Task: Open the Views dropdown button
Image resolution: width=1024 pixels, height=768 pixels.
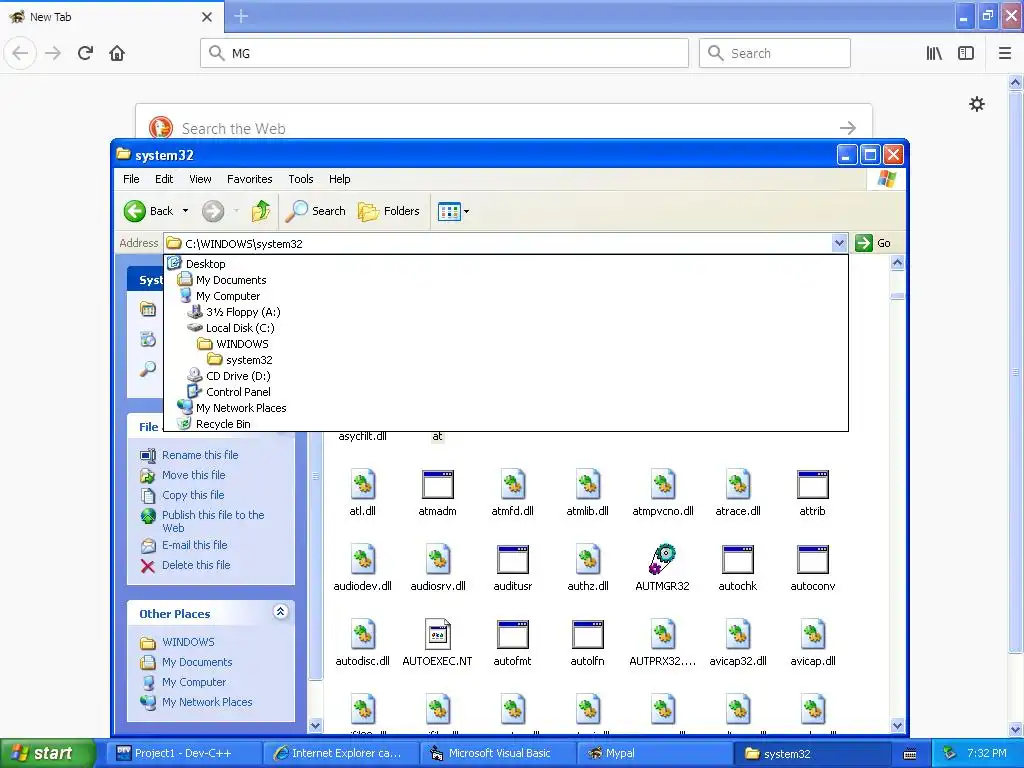Action: 453,212
